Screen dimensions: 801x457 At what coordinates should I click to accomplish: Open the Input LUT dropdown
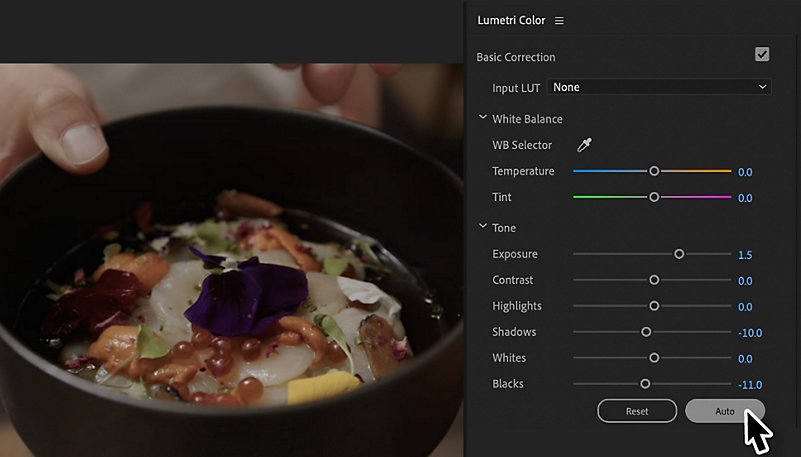pyautogui.click(x=658, y=87)
